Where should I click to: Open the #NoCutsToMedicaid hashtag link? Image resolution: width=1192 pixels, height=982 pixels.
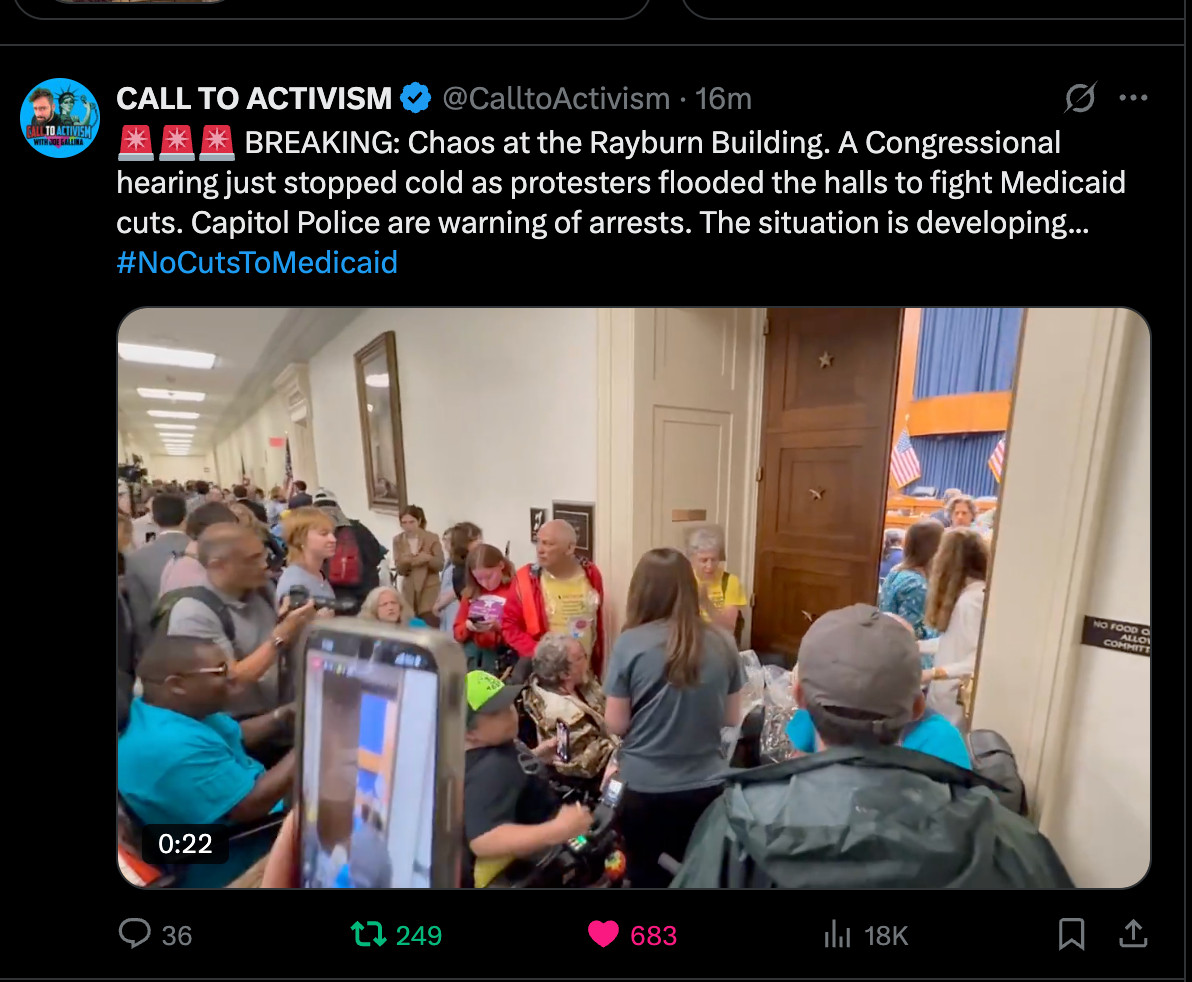click(257, 262)
